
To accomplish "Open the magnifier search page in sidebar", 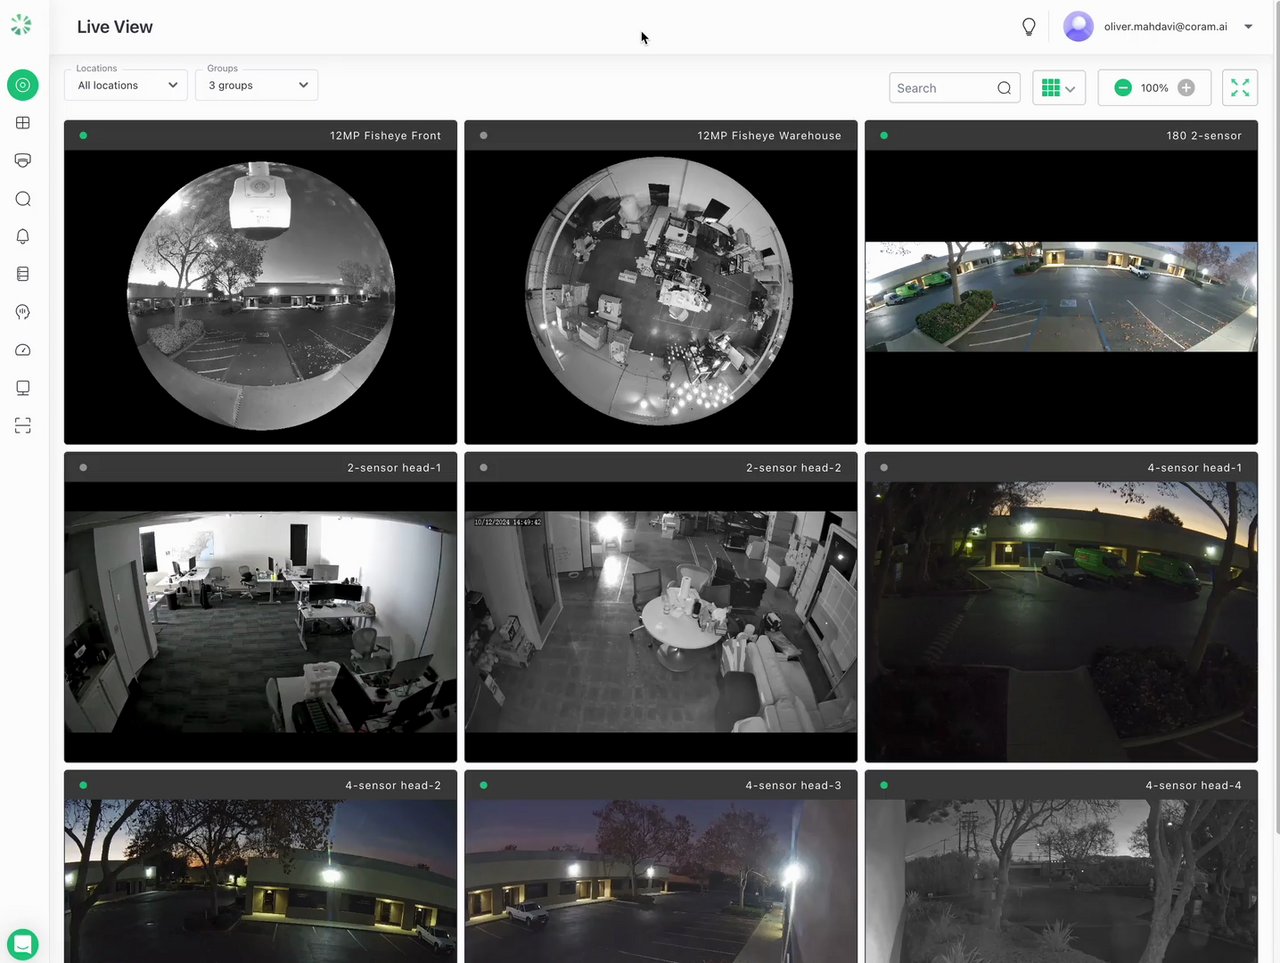I will pos(23,199).
